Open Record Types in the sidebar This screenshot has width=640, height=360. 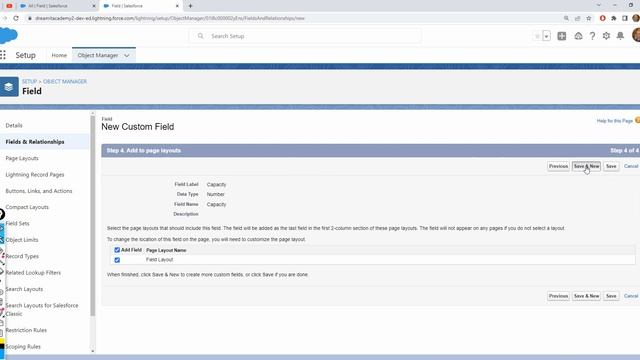coord(22,256)
